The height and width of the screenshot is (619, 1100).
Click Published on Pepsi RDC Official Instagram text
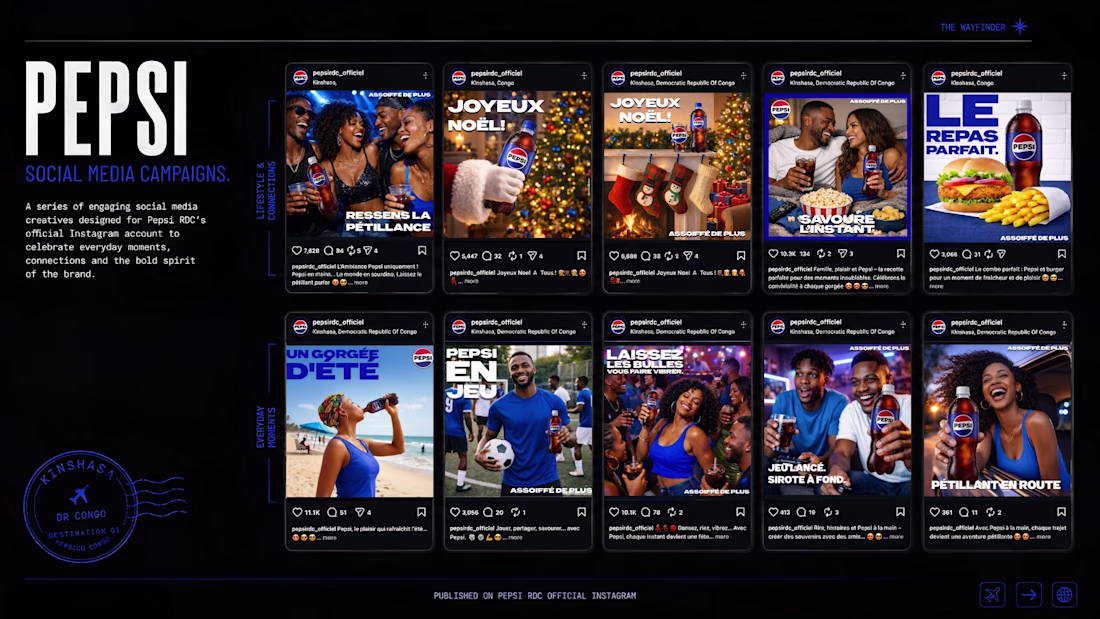coord(535,596)
